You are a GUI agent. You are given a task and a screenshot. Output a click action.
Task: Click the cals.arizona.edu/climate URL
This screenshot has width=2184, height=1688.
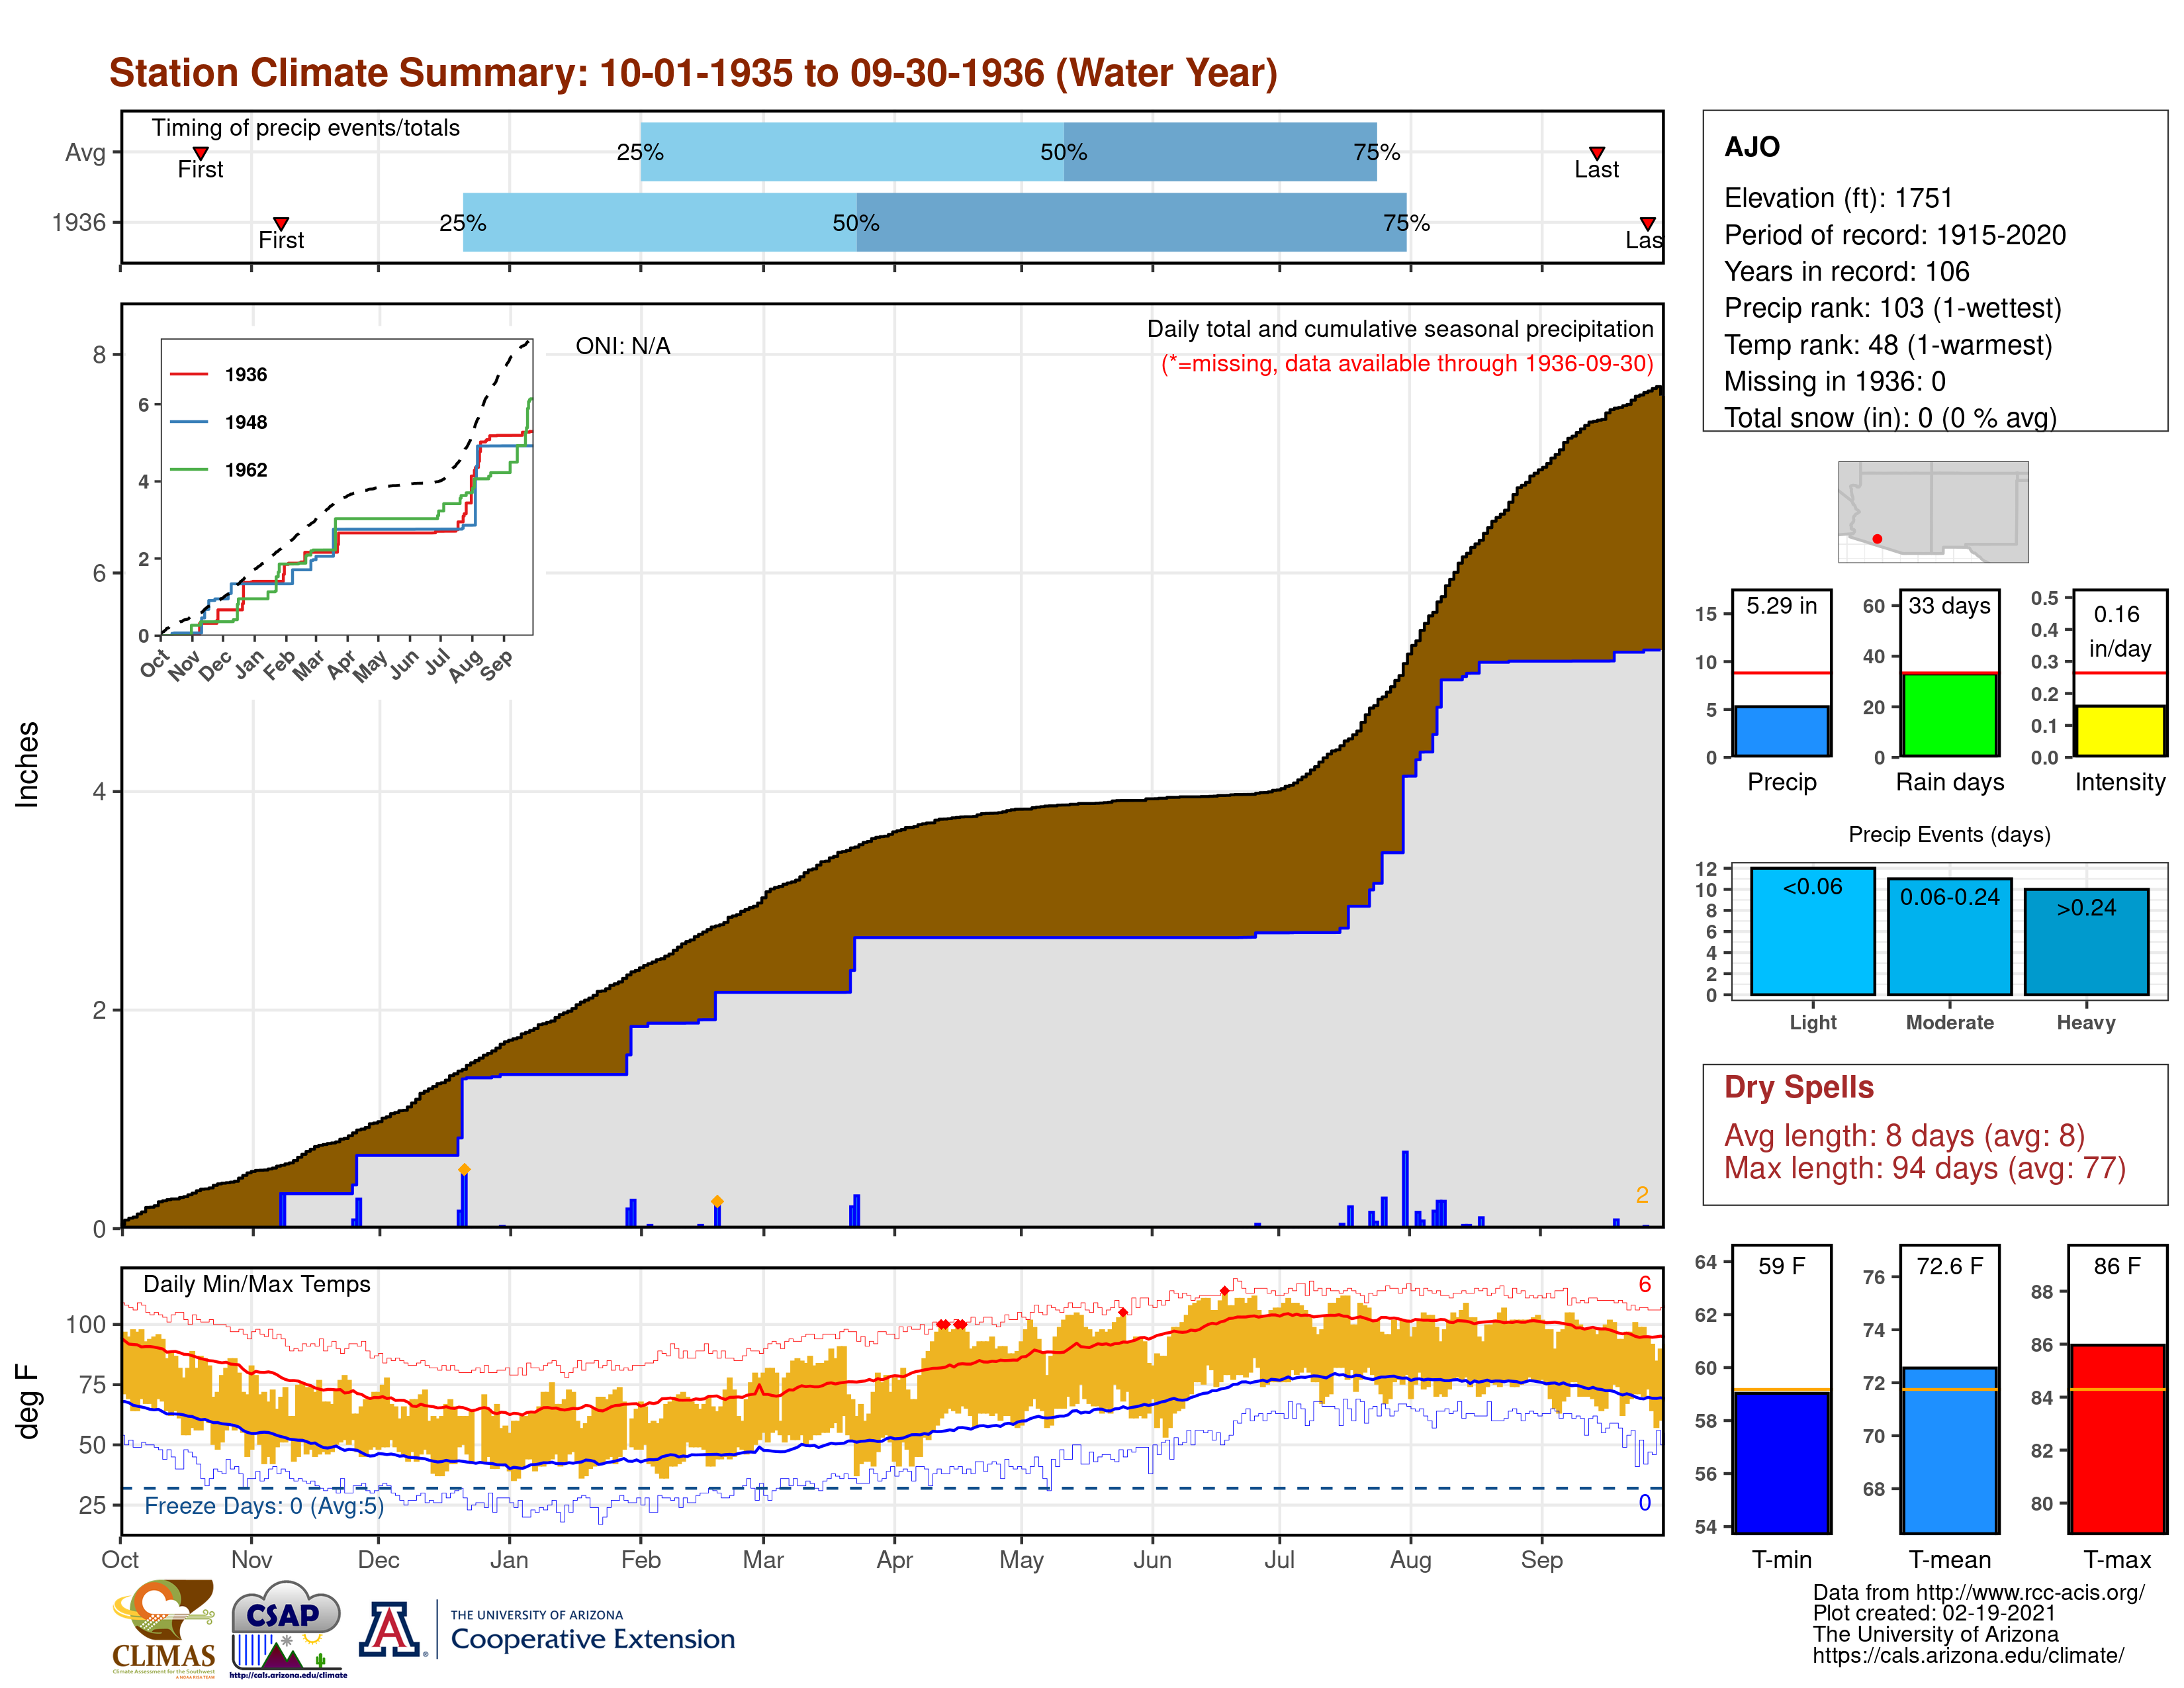click(1968, 1656)
